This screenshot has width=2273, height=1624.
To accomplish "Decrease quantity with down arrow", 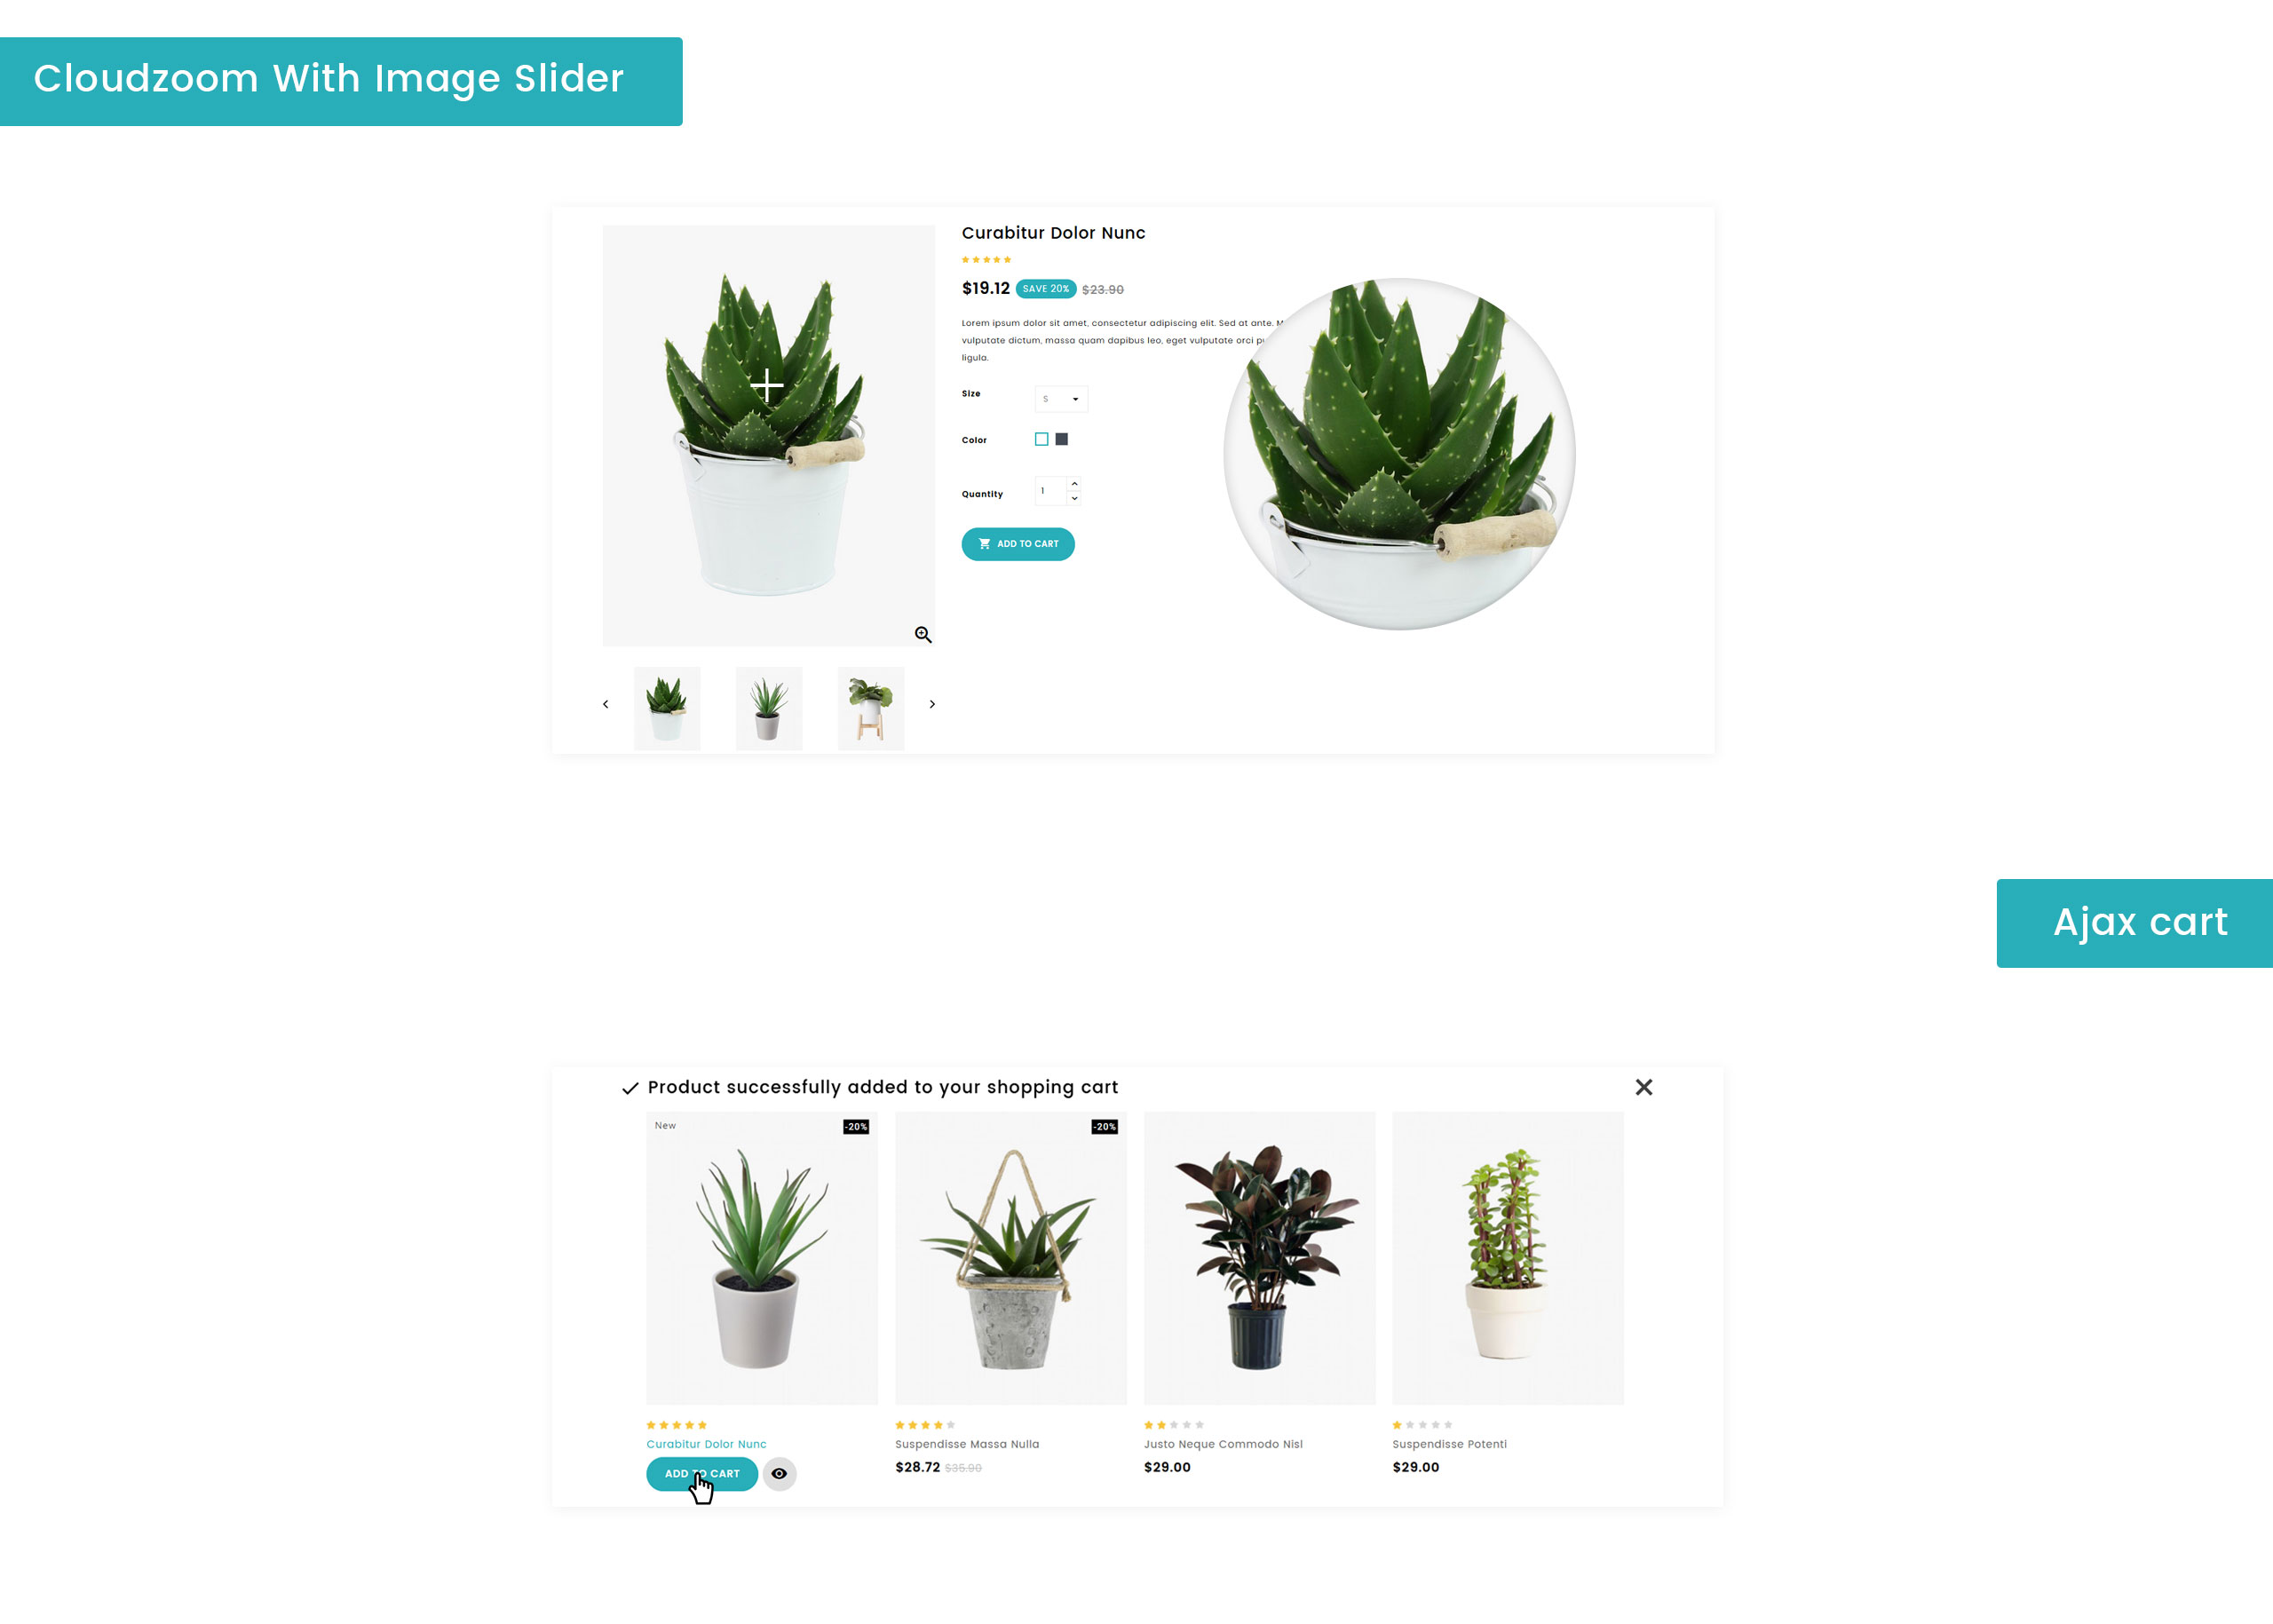I will point(1075,498).
